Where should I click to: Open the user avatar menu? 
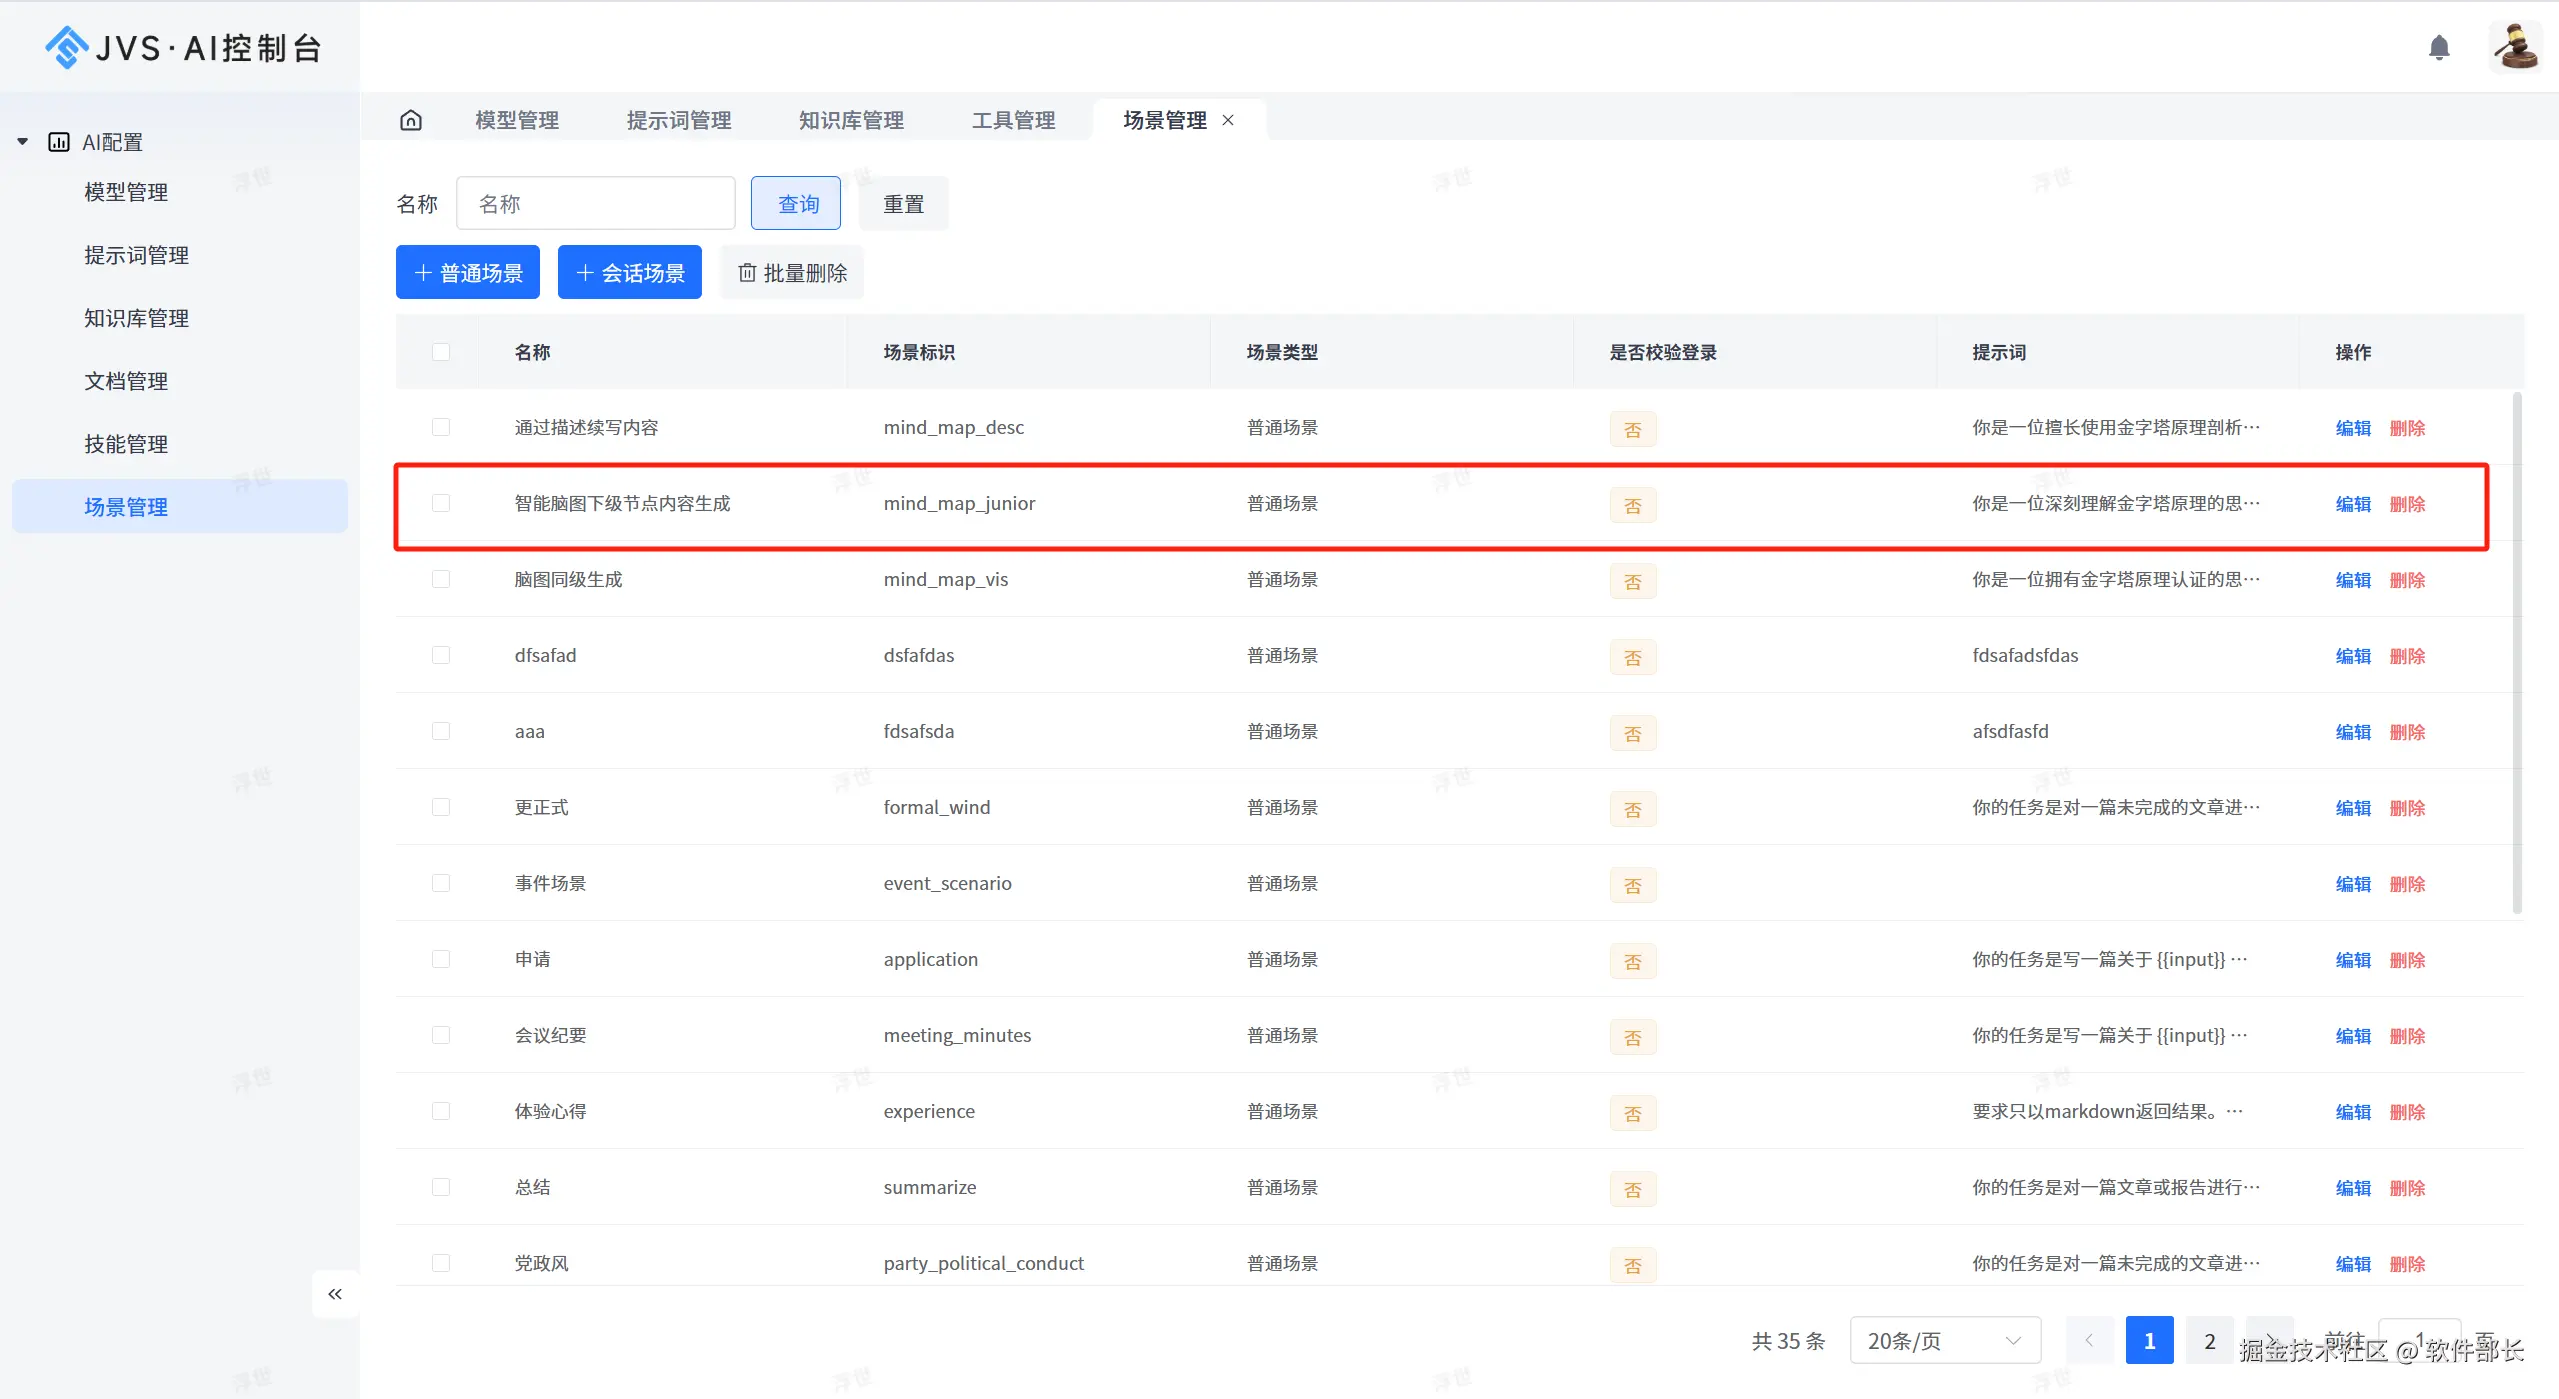[2514, 47]
